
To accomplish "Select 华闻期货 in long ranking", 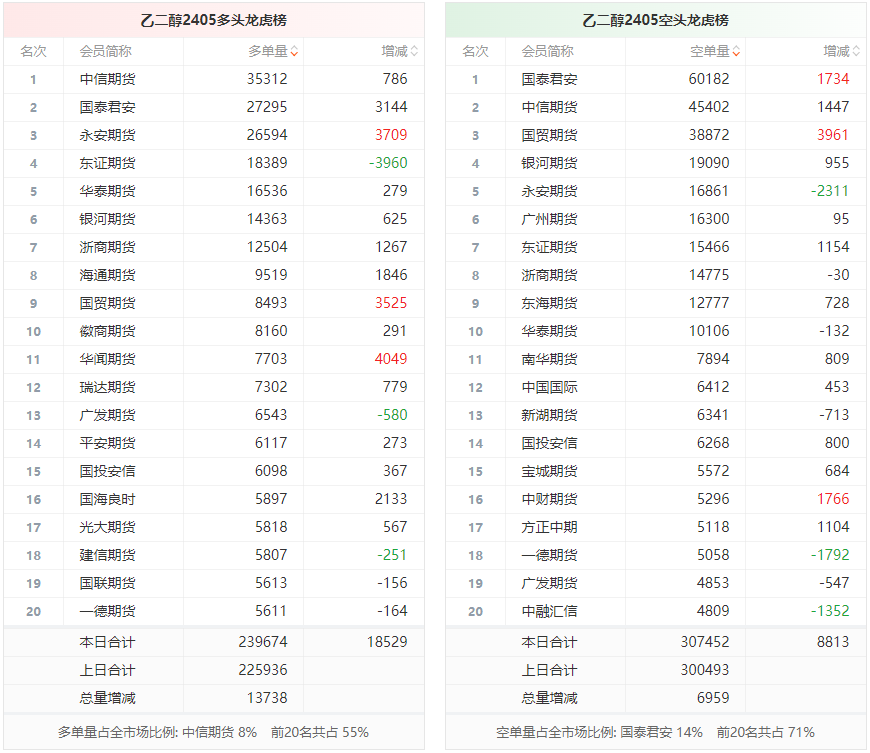I will coord(107,360).
